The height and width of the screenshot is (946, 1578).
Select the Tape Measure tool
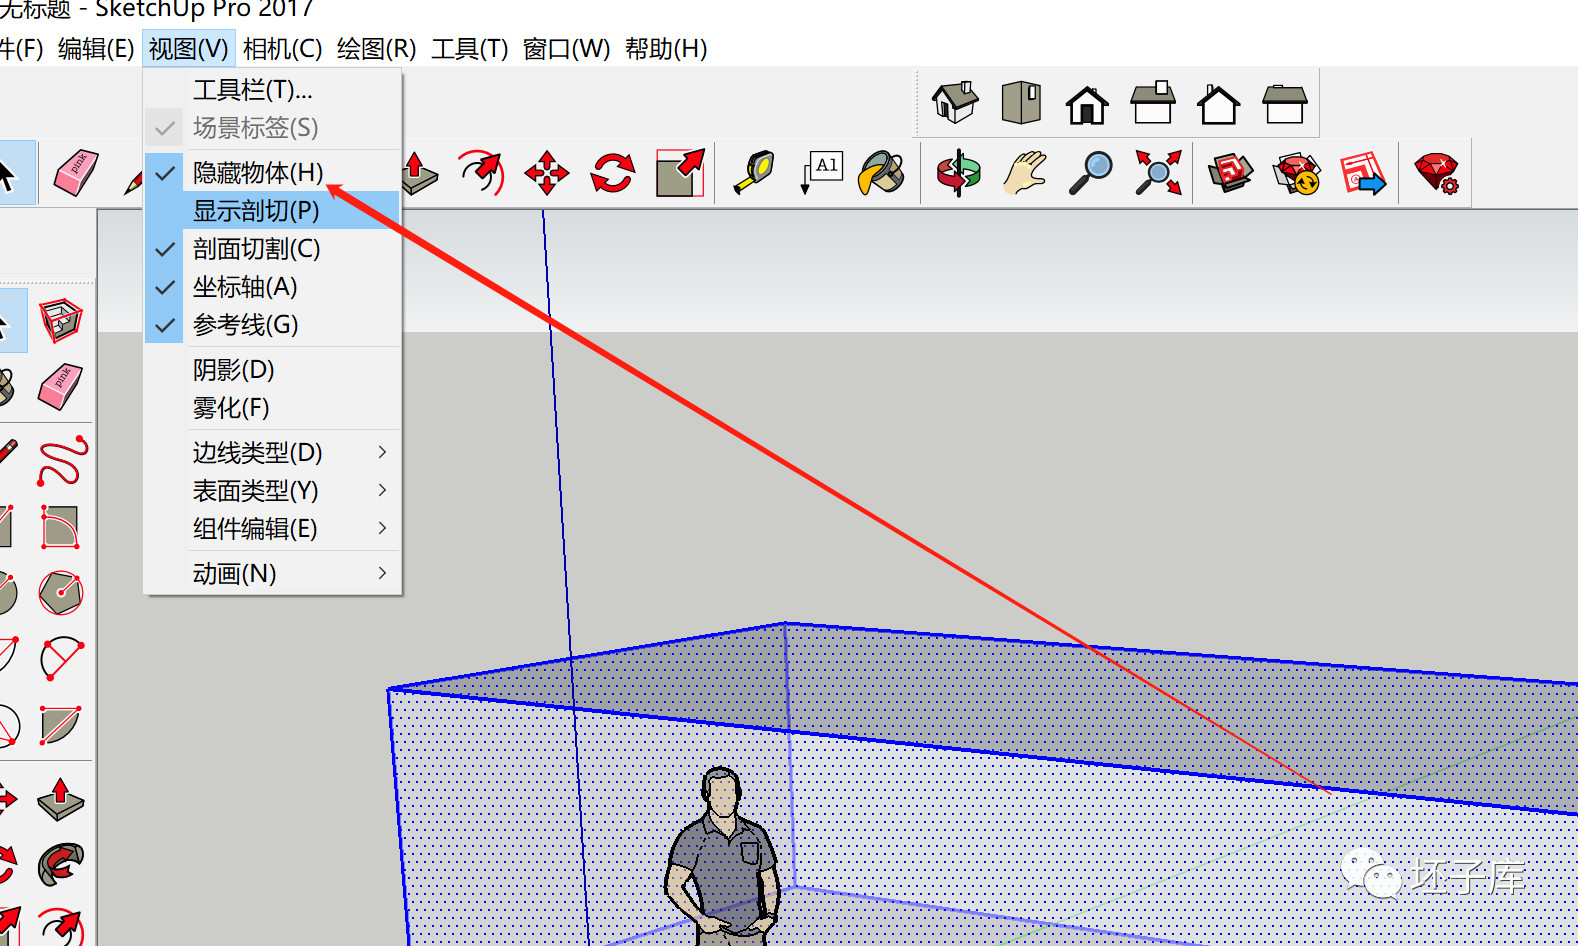[754, 173]
